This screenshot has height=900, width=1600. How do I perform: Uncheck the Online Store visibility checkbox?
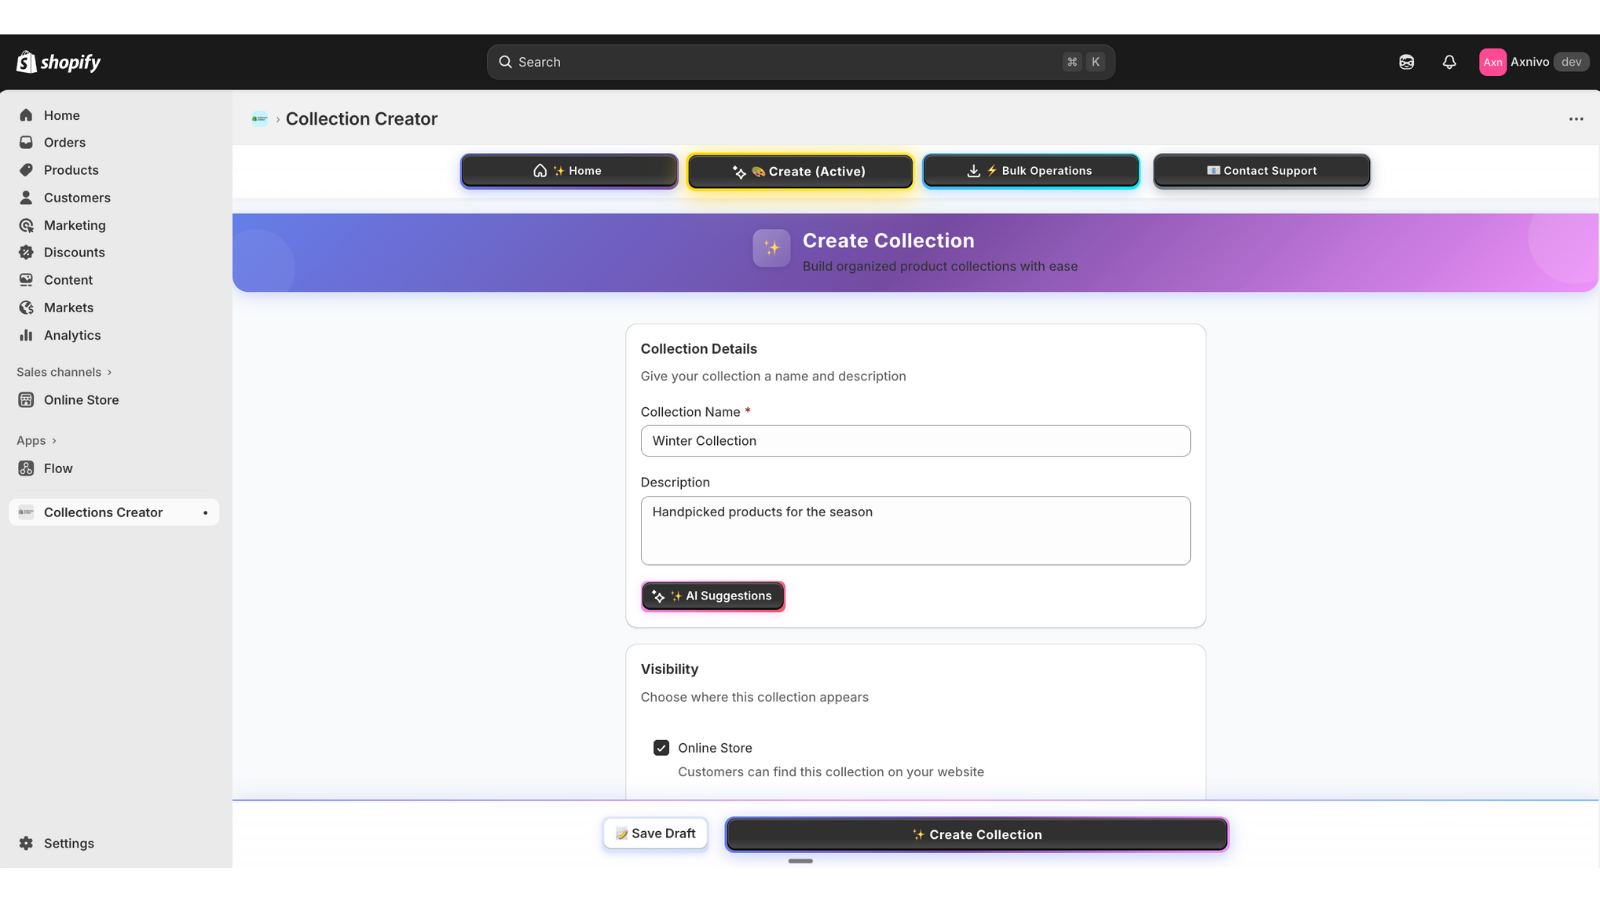coord(661,748)
